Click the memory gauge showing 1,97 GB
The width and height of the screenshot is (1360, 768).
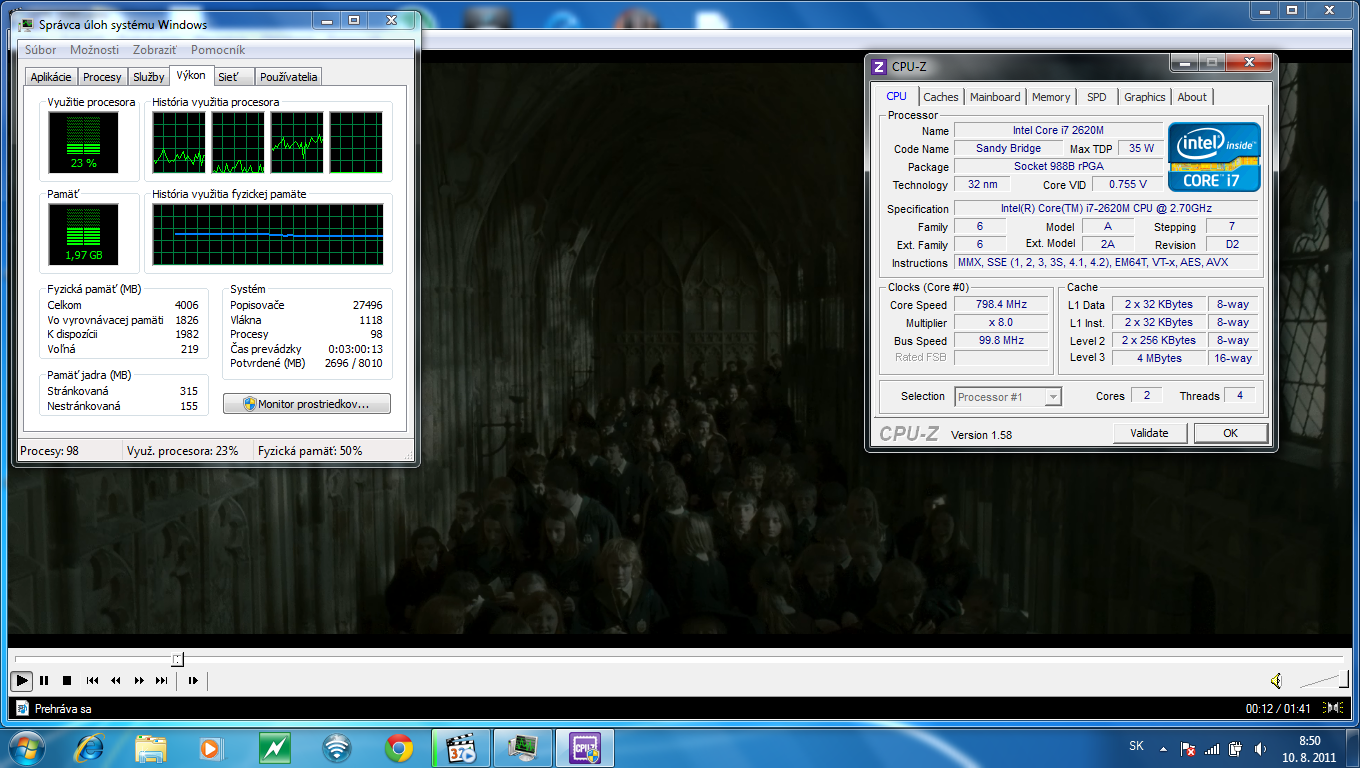(83, 234)
